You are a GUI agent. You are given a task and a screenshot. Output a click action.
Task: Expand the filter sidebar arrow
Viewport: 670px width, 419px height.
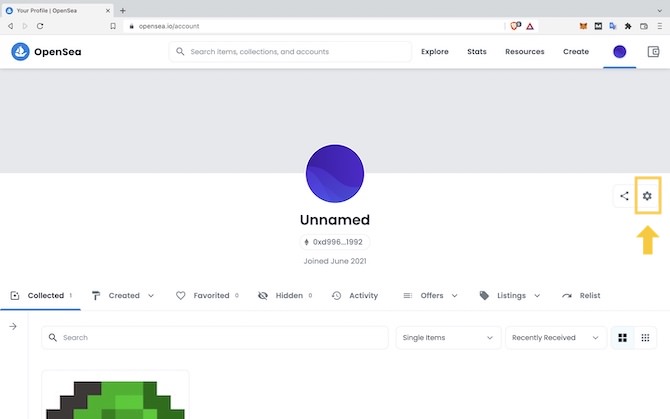14,326
